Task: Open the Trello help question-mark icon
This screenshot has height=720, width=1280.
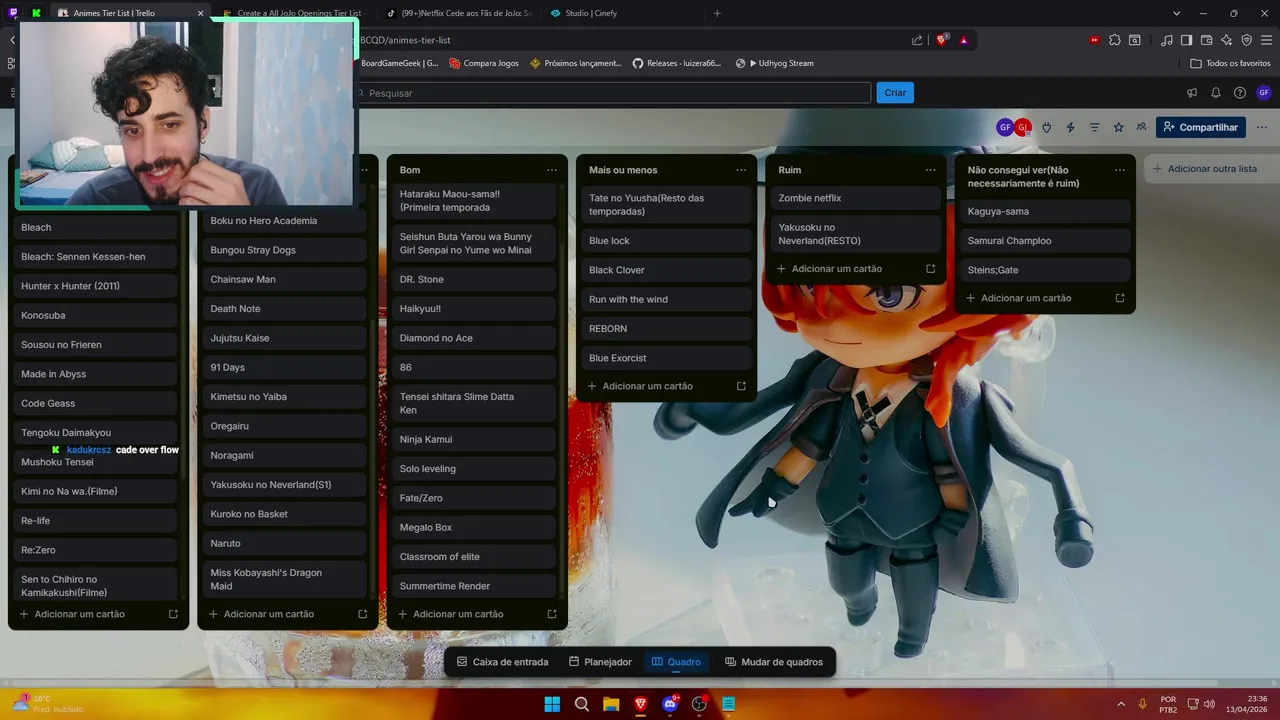Action: (1240, 93)
